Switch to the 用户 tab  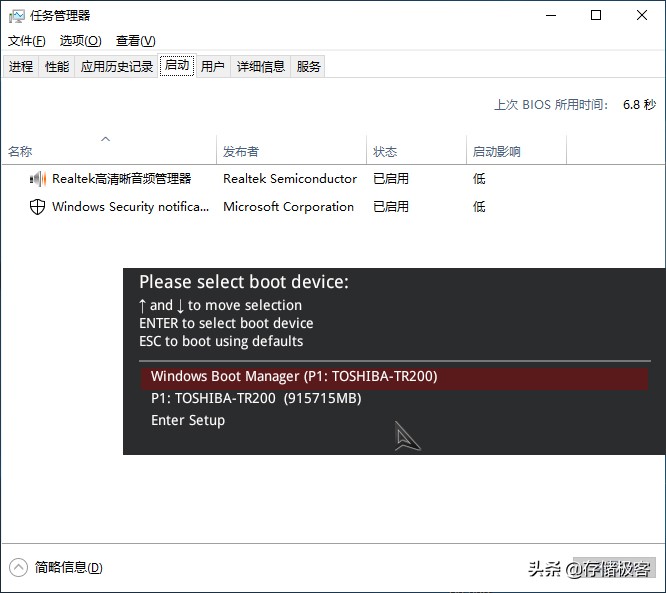point(213,66)
